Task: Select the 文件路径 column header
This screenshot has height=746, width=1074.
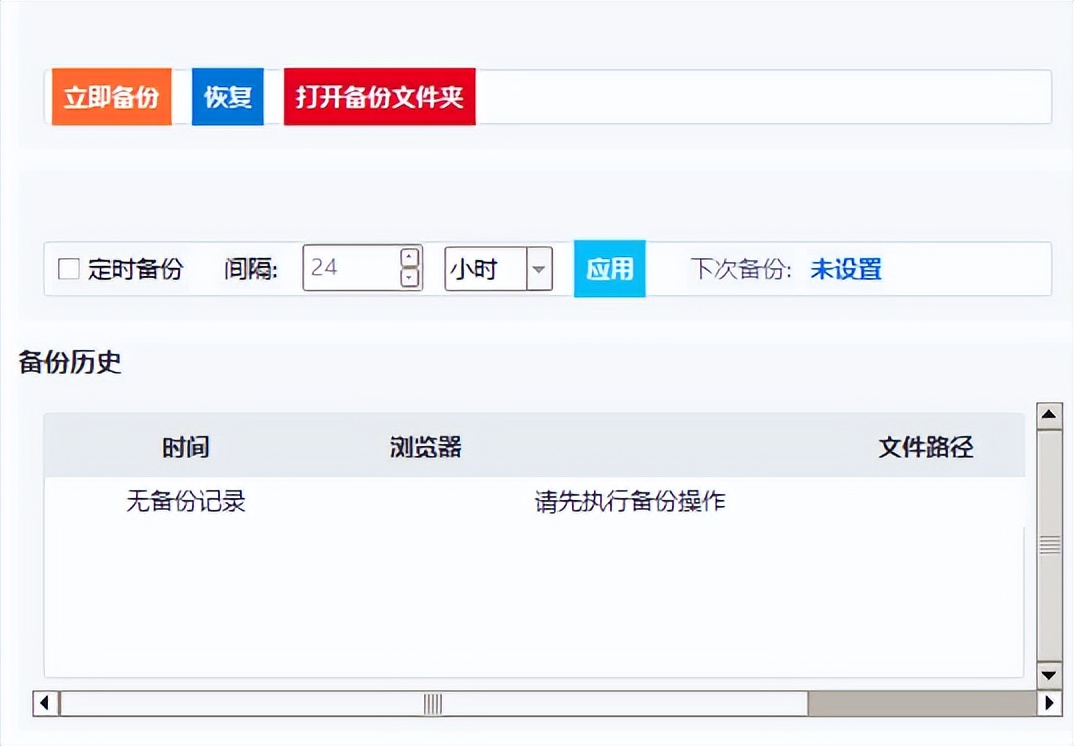Action: (x=924, y=446)
